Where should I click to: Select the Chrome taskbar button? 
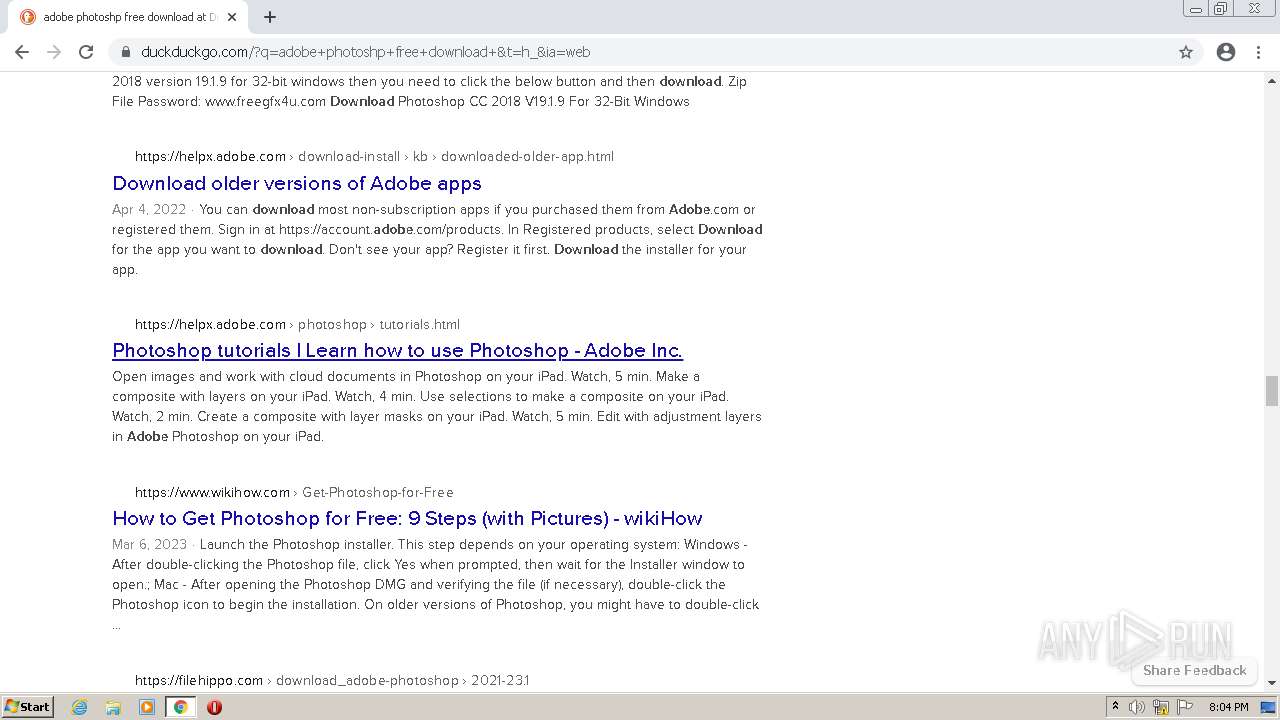(x=181, y=707)
